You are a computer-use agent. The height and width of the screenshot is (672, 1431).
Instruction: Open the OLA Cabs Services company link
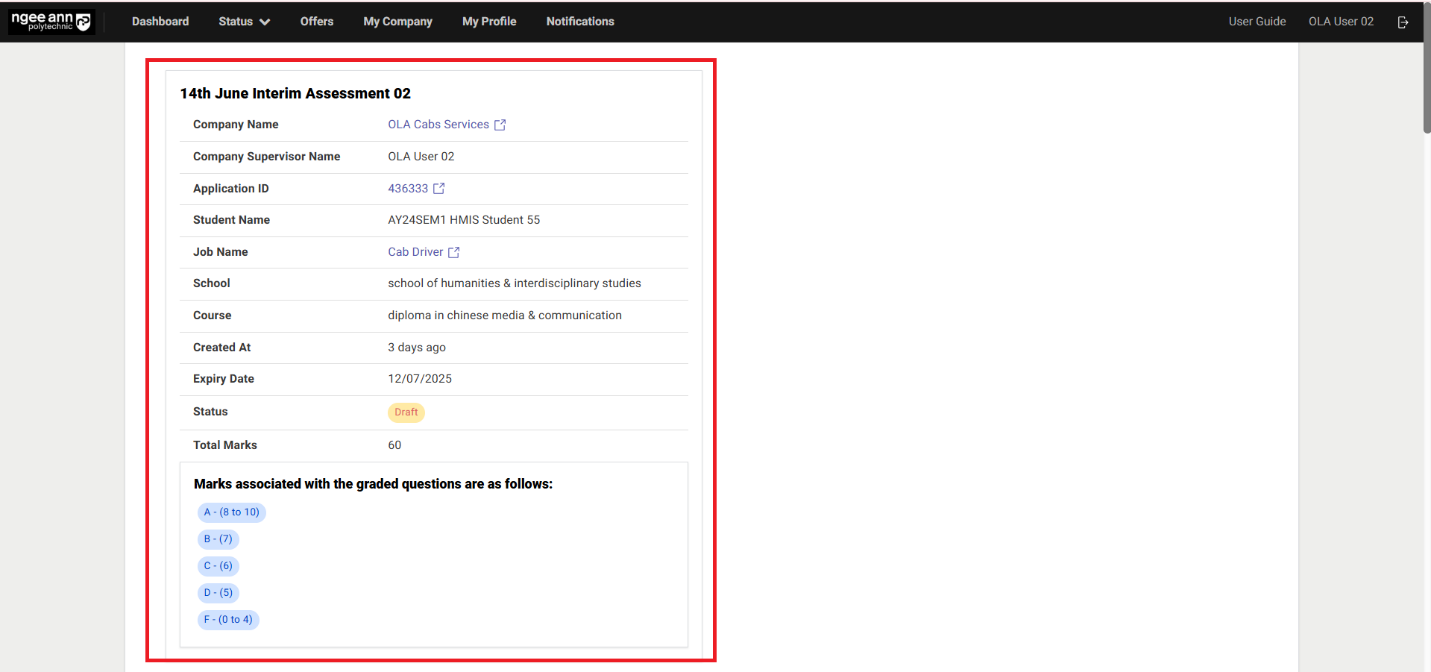tap(437, 124)
